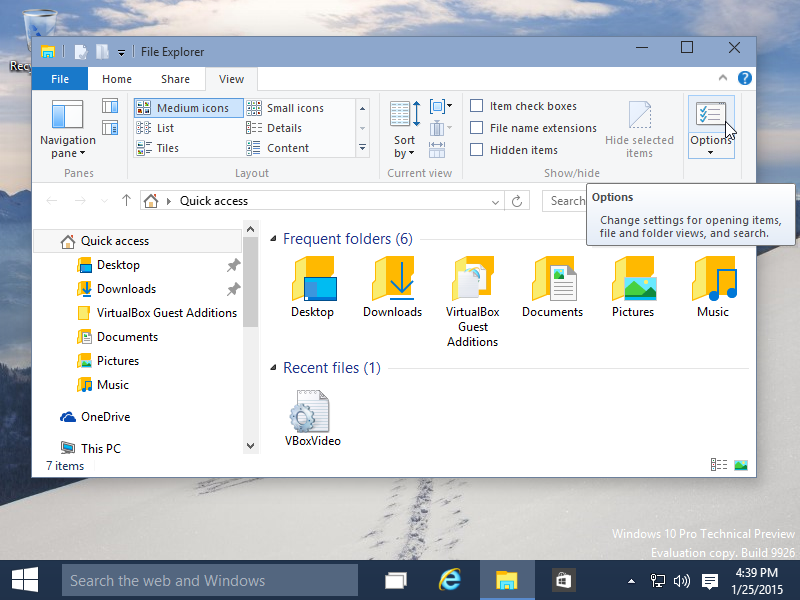Show file name extensions
Screen dimensions: 800x600
tap(476, 127)
